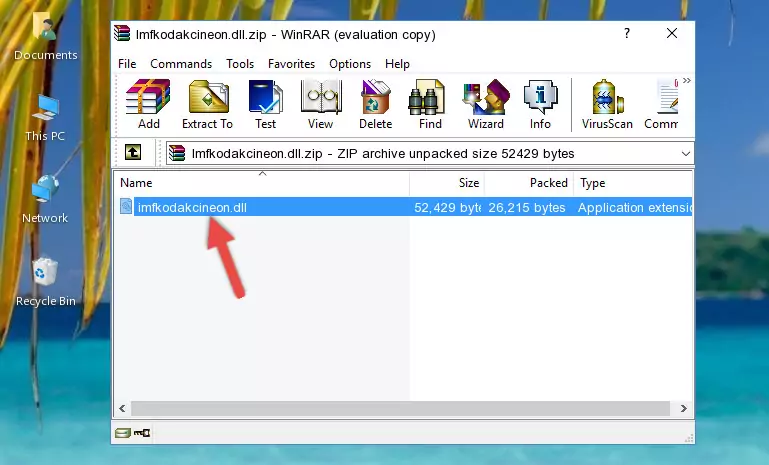The height and width of the screenshot is (465, 769).
Task: Click the drive icon in status bar
Action: pos(123,433)
